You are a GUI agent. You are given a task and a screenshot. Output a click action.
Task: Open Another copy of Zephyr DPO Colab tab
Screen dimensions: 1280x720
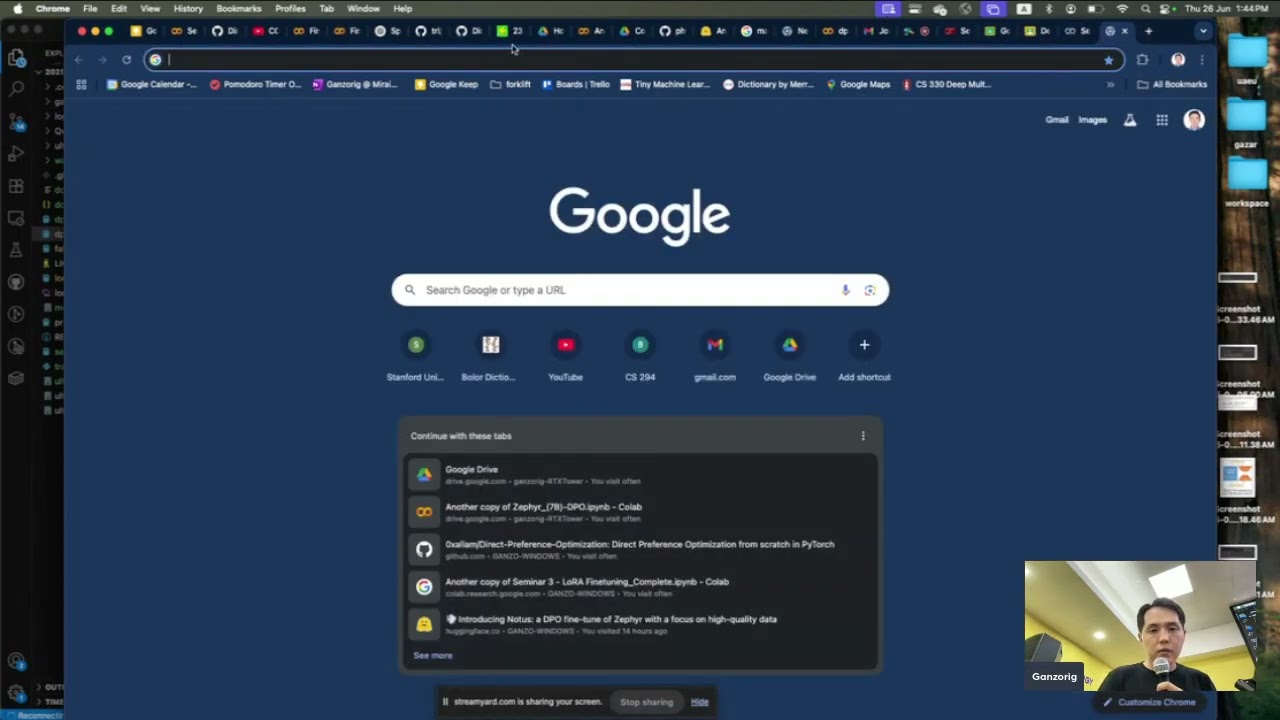click(x=640, y=512)
